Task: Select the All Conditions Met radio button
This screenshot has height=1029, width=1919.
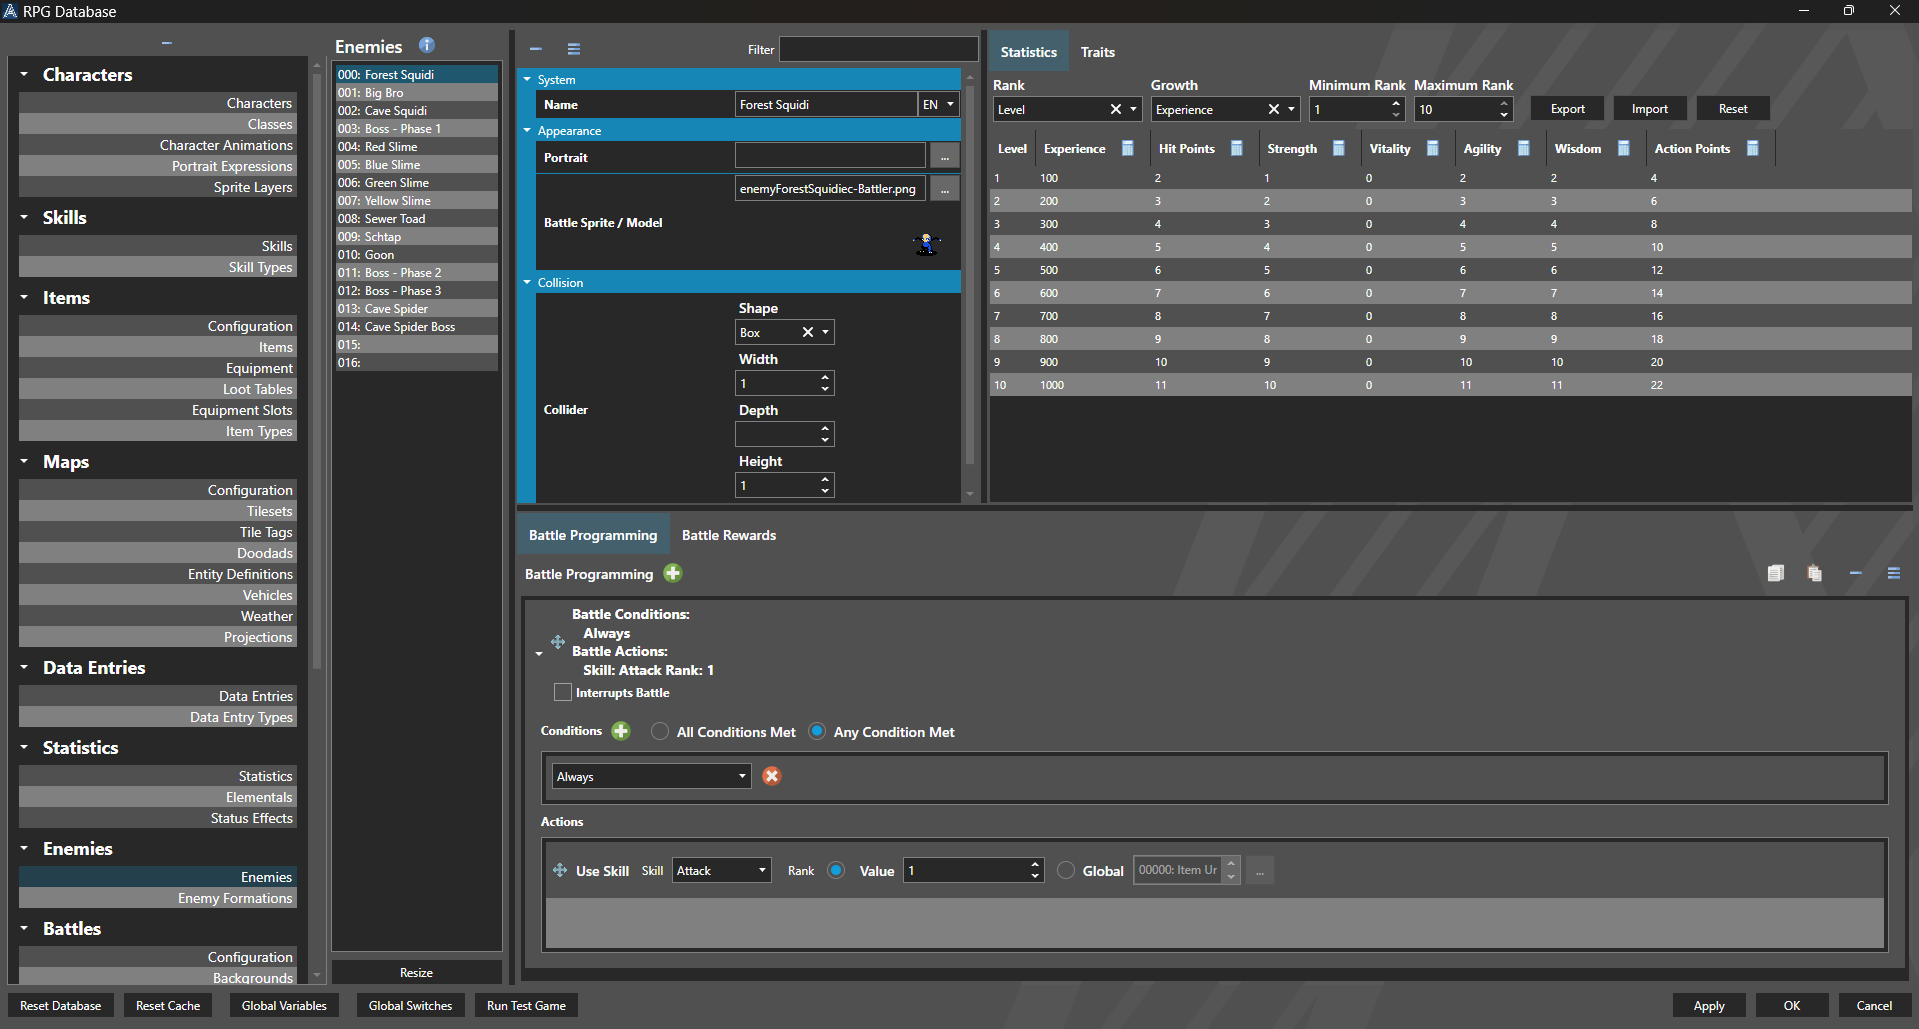Action: click(x=660, y=732)
